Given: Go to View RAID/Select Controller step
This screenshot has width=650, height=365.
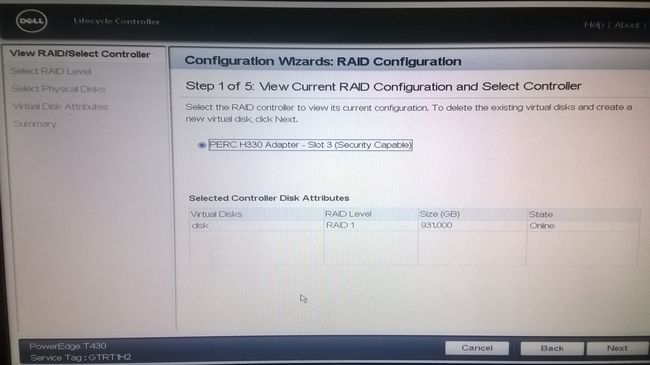Looking at the screenshot, I should click(x=80, y=54).
